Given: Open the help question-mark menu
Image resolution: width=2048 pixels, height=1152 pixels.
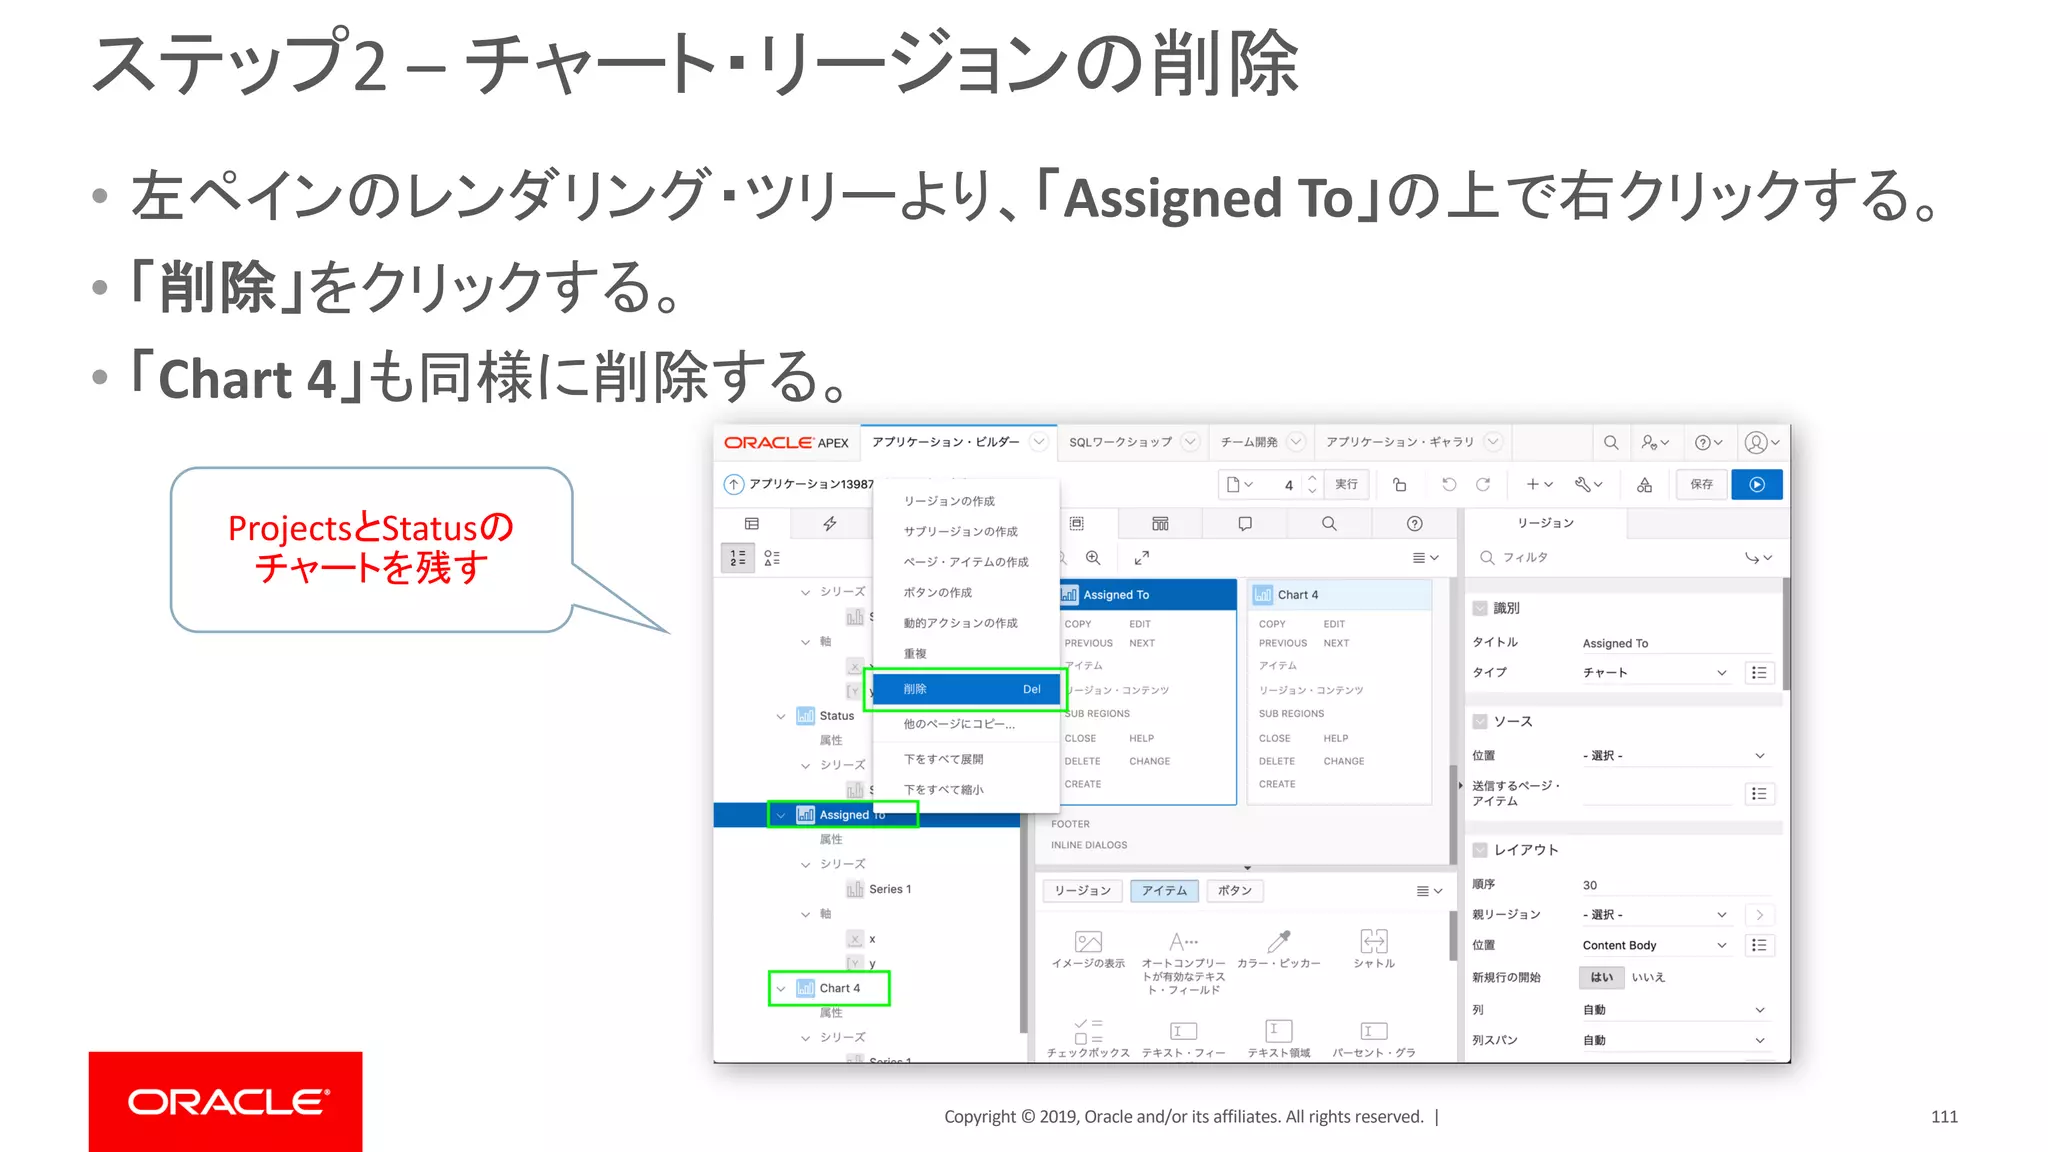Looking at the screenshot, I should point(1708,442).
